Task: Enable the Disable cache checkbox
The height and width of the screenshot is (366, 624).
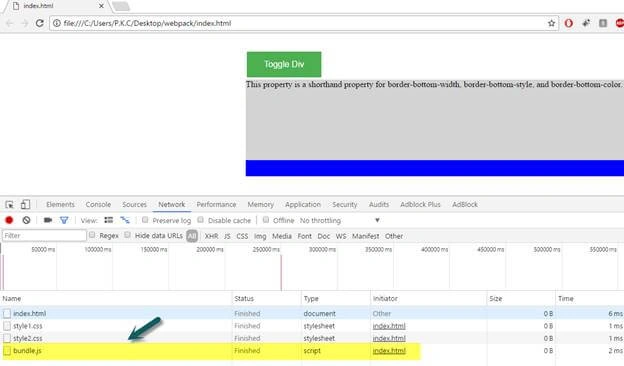Action: point(201,220)
